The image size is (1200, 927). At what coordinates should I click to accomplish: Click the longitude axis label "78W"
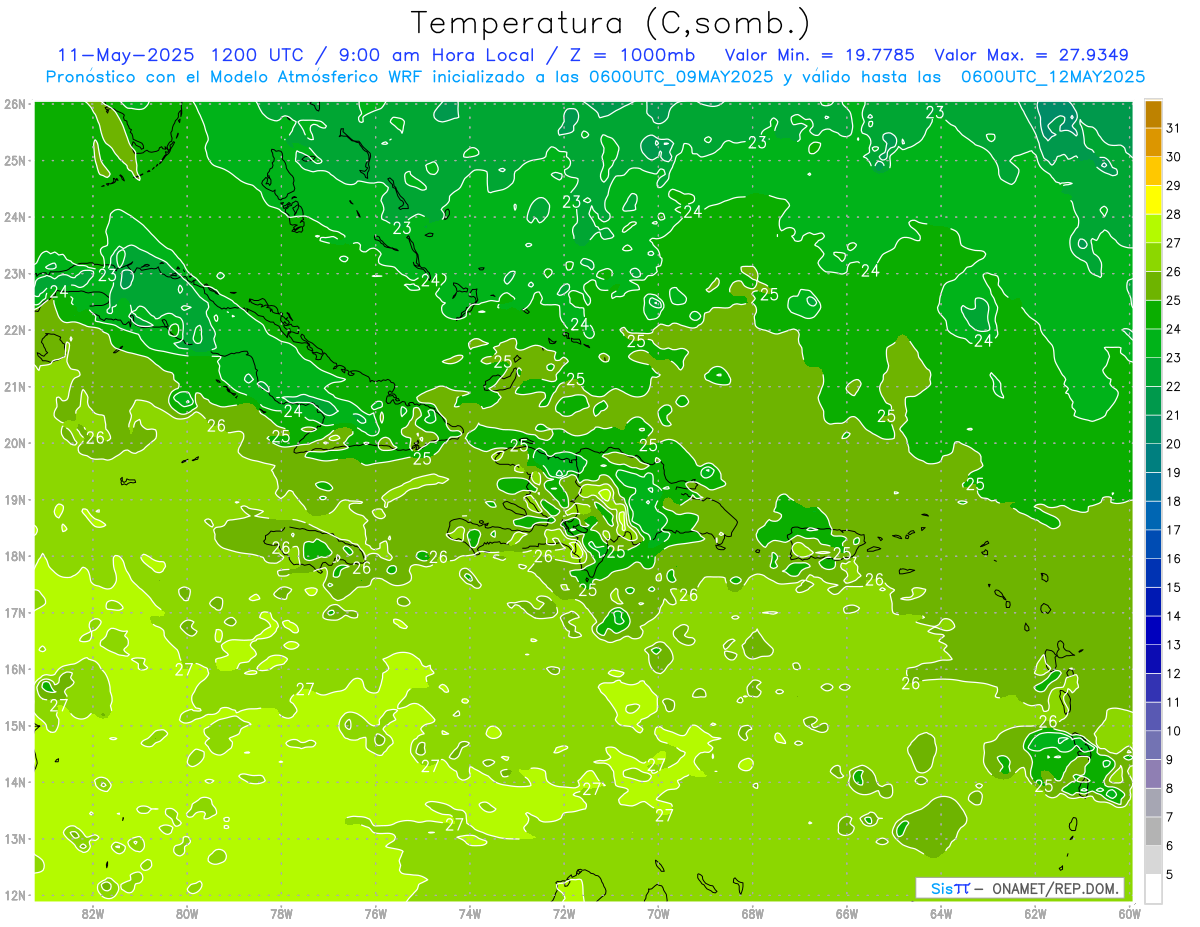pyautogui.click(x=281, y=913)
